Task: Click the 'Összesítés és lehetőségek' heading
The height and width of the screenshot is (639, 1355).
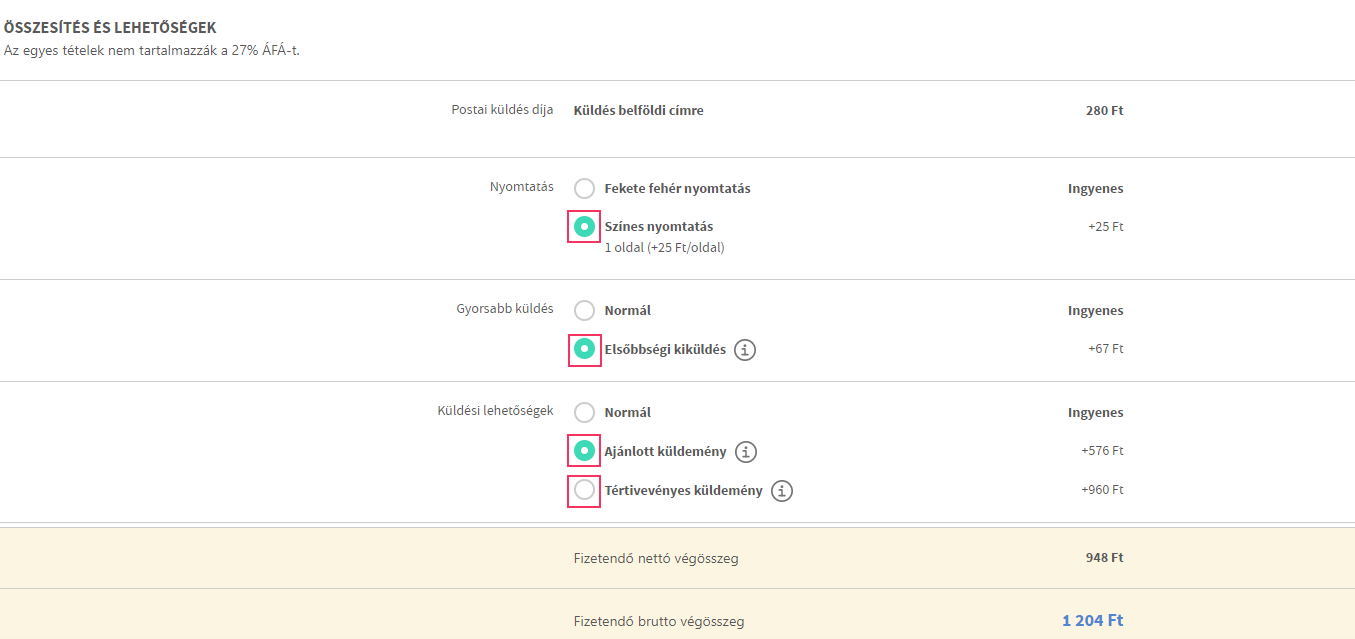Action: click(x=110, y=28)
